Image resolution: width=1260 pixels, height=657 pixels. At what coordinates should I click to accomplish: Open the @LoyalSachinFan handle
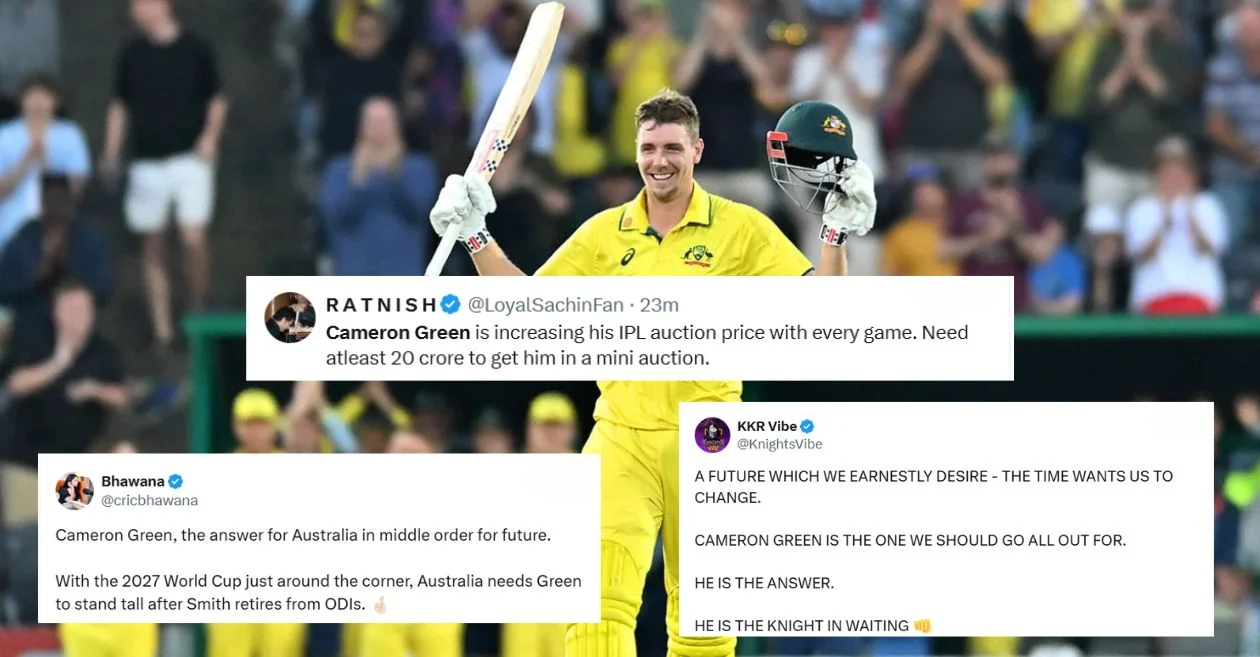point(546,305)
